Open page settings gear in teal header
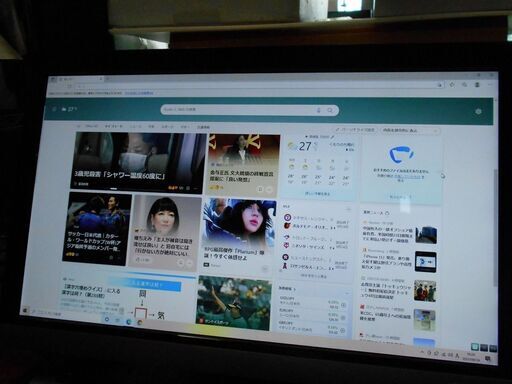Viewport: 512px width, 384px height. [478, 111]
